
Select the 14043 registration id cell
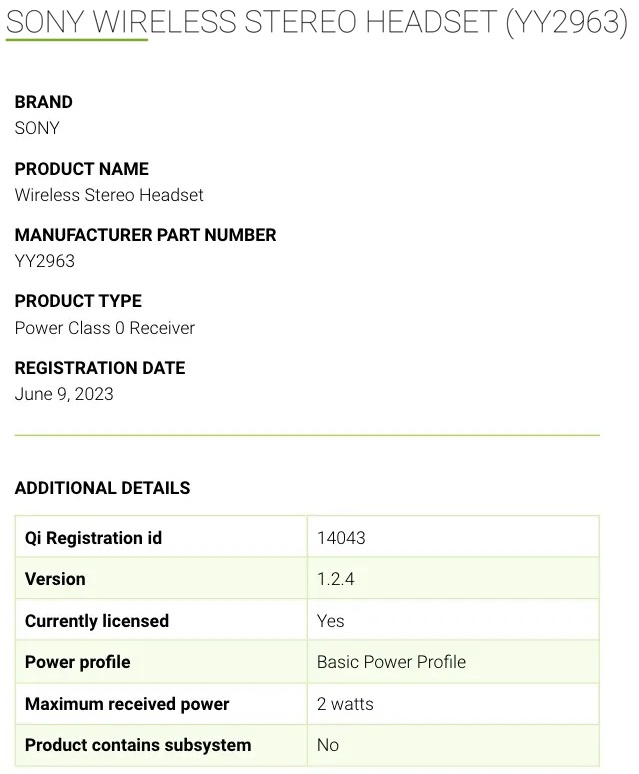click(x=341, y=538)
